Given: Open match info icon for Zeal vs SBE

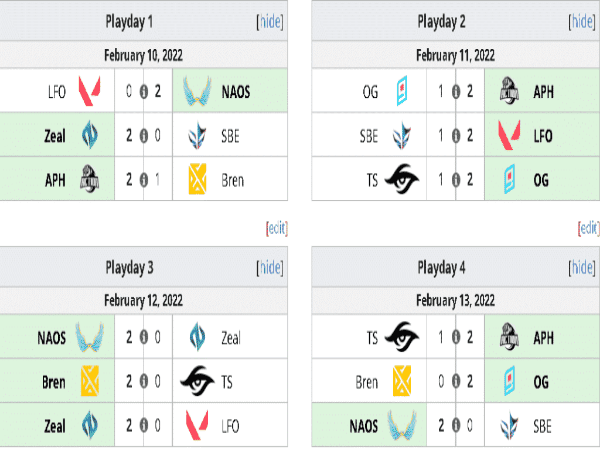Looking at the screenshot, I should 143,137.
